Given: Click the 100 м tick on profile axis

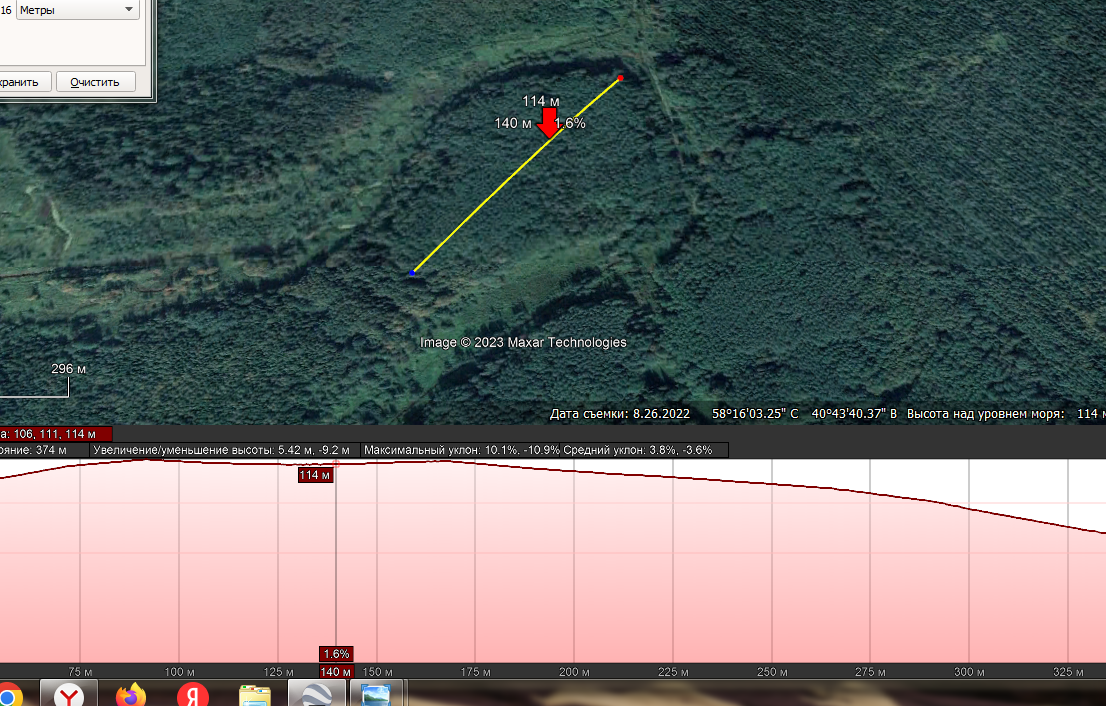Looking at the screenshot, I should click(x=179, y=672).
